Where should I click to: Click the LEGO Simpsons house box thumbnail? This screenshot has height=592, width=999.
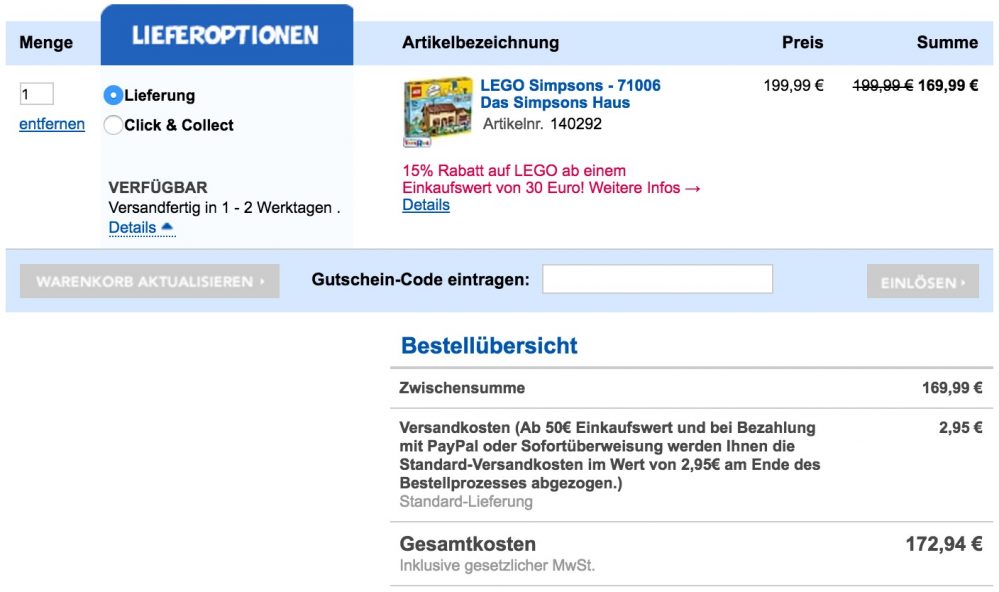tap(437, 113)
